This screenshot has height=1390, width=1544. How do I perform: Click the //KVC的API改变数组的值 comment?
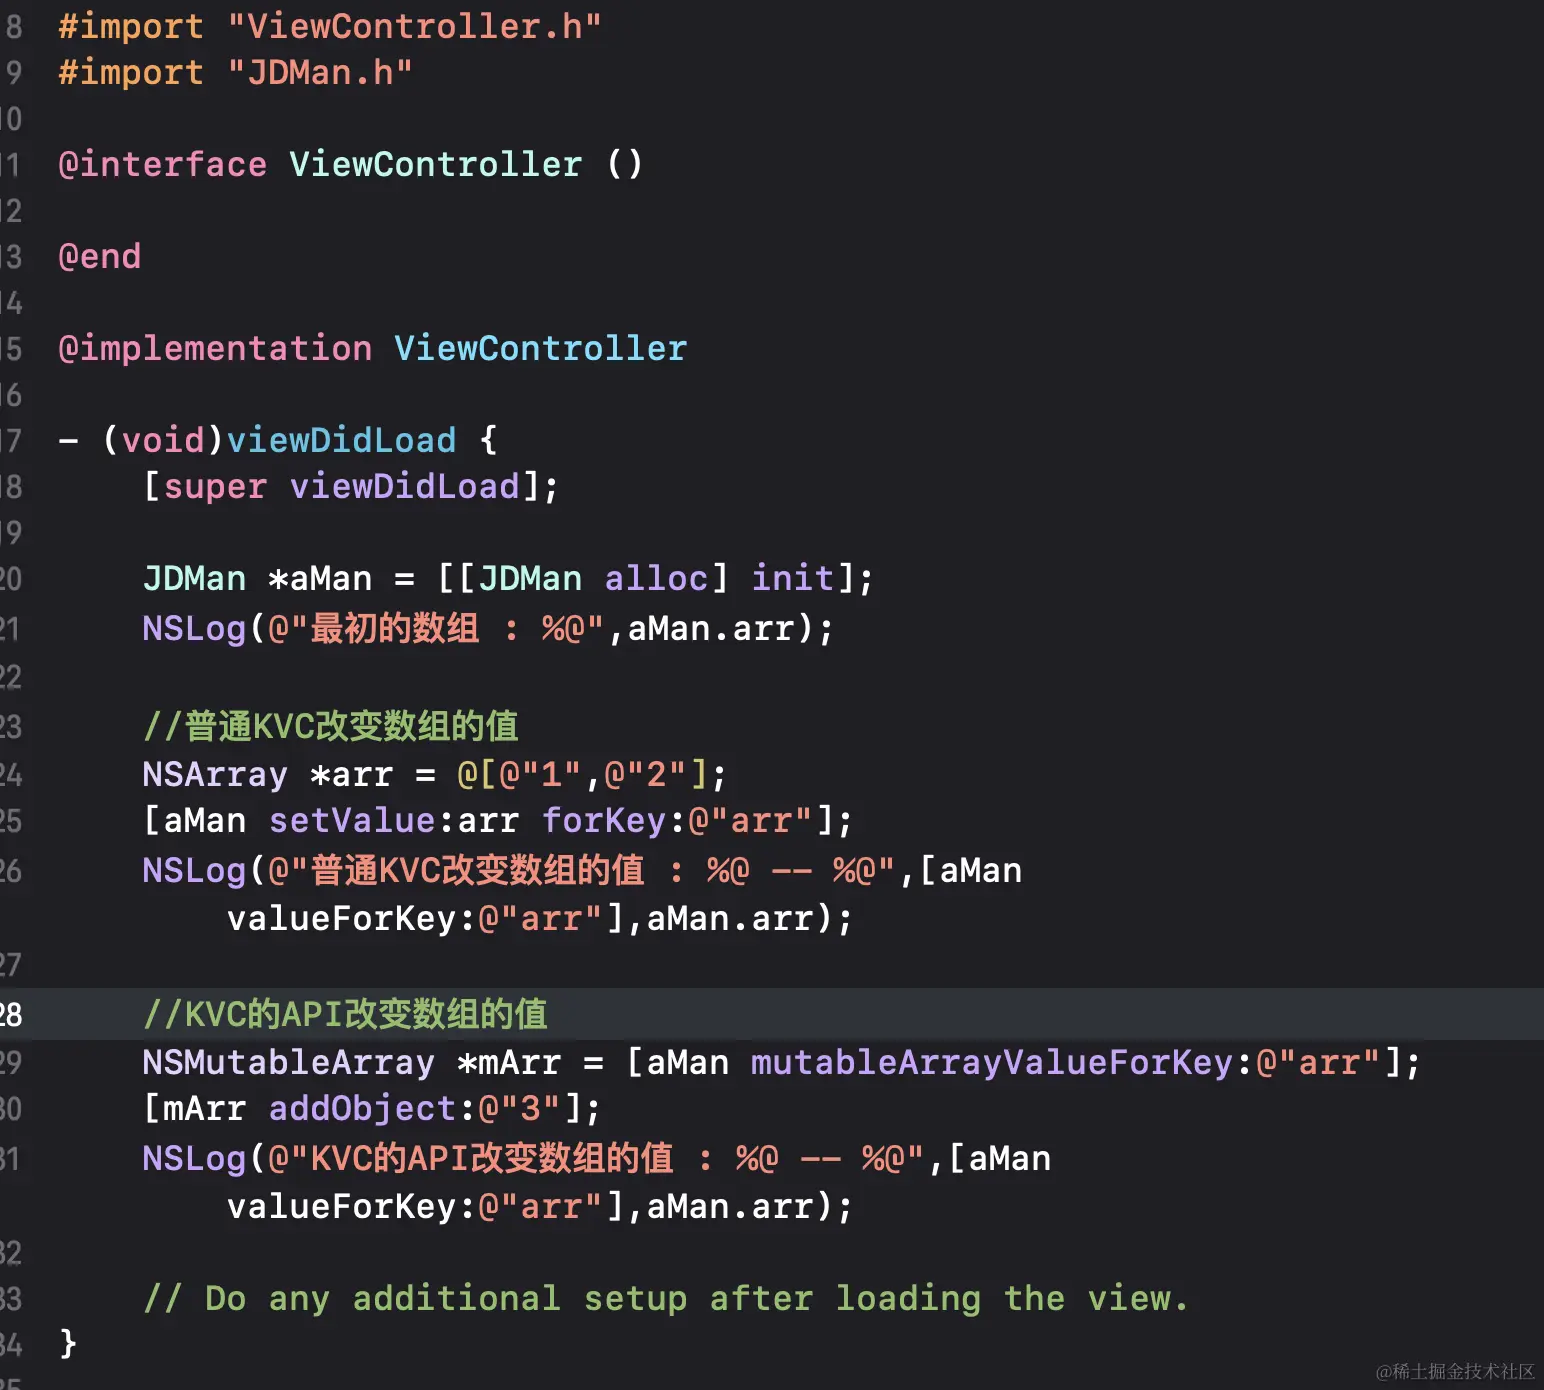pos(346,1013)
